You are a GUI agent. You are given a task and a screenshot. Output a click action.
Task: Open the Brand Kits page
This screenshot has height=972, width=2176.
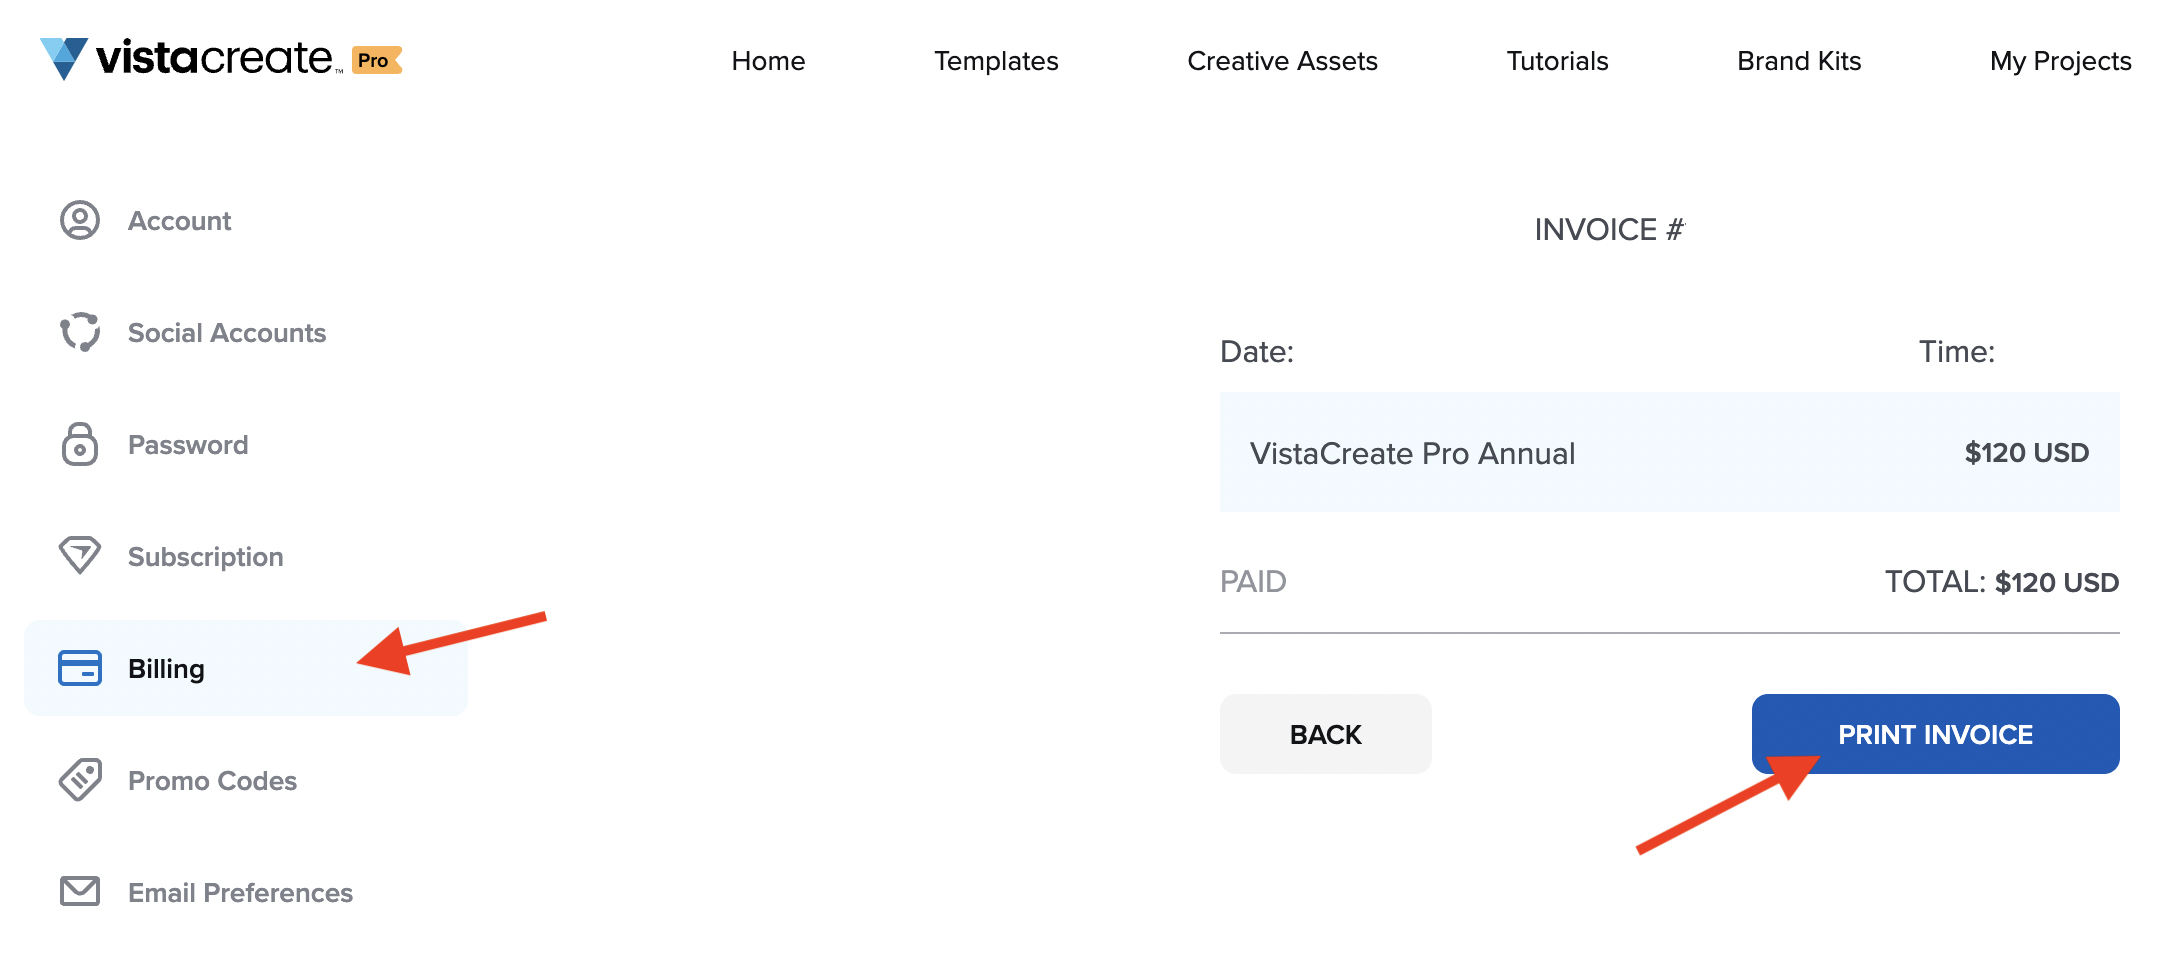point(1799,61)
